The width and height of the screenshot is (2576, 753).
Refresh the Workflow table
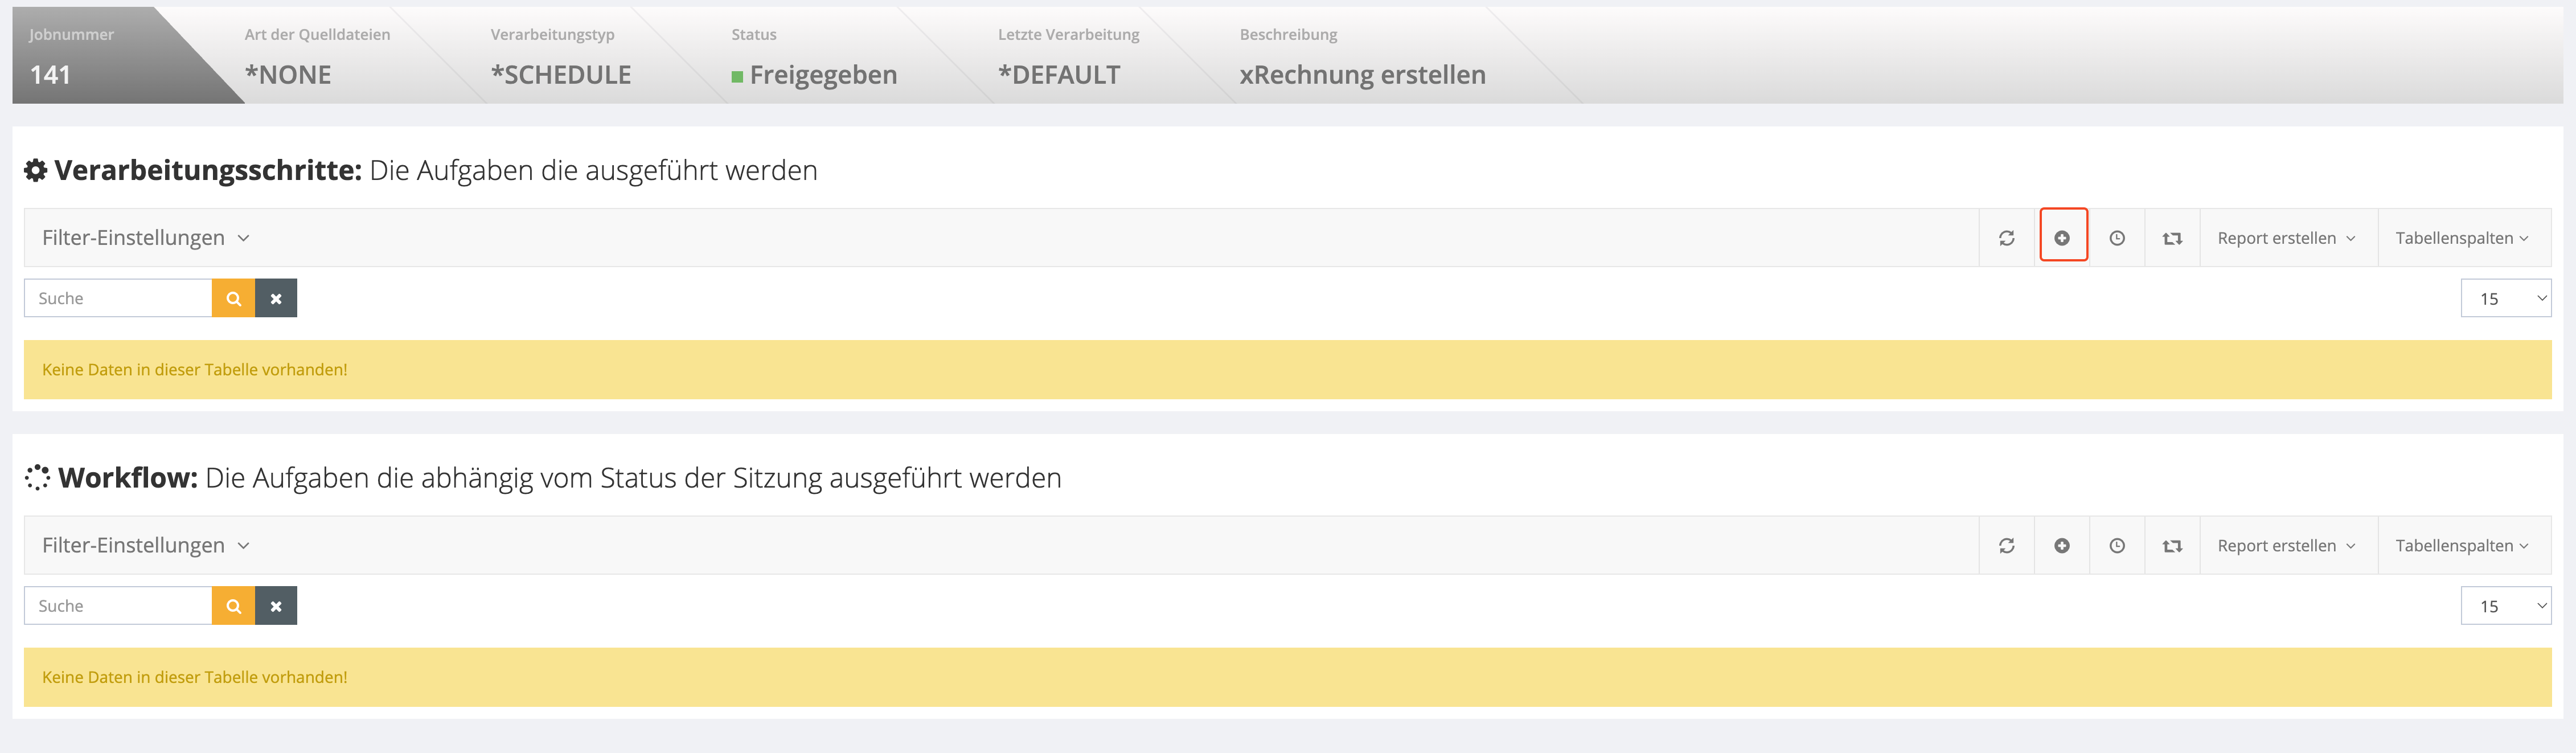tap(2006, 546)
